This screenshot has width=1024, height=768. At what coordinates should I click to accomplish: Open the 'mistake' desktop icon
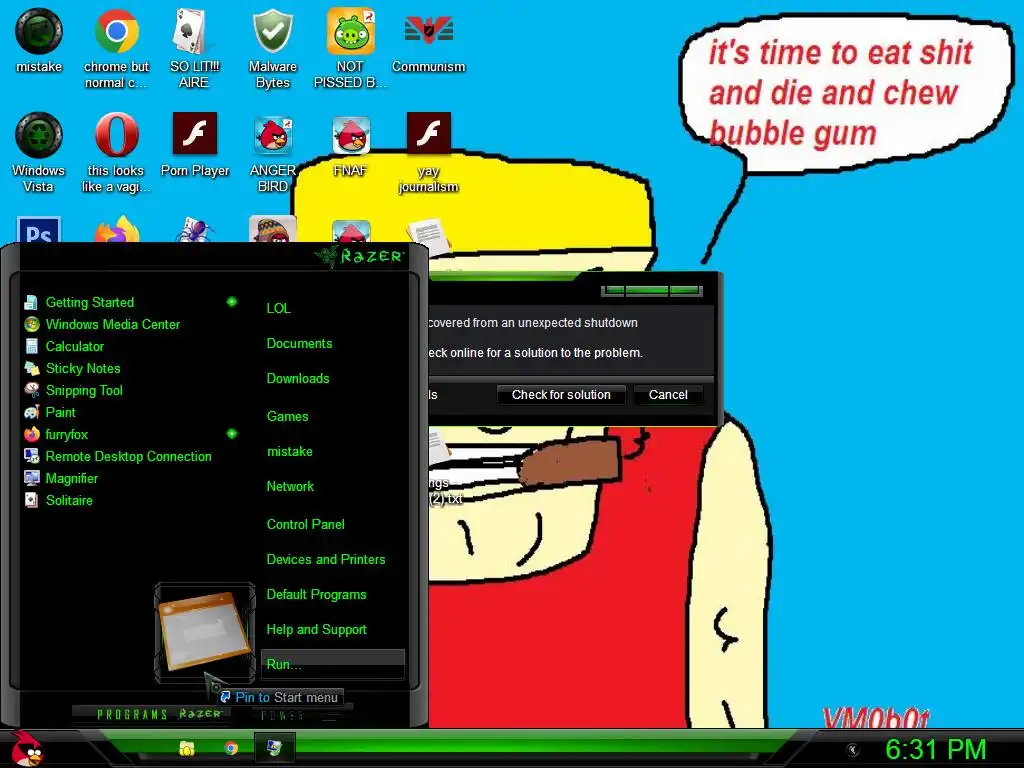39,40
